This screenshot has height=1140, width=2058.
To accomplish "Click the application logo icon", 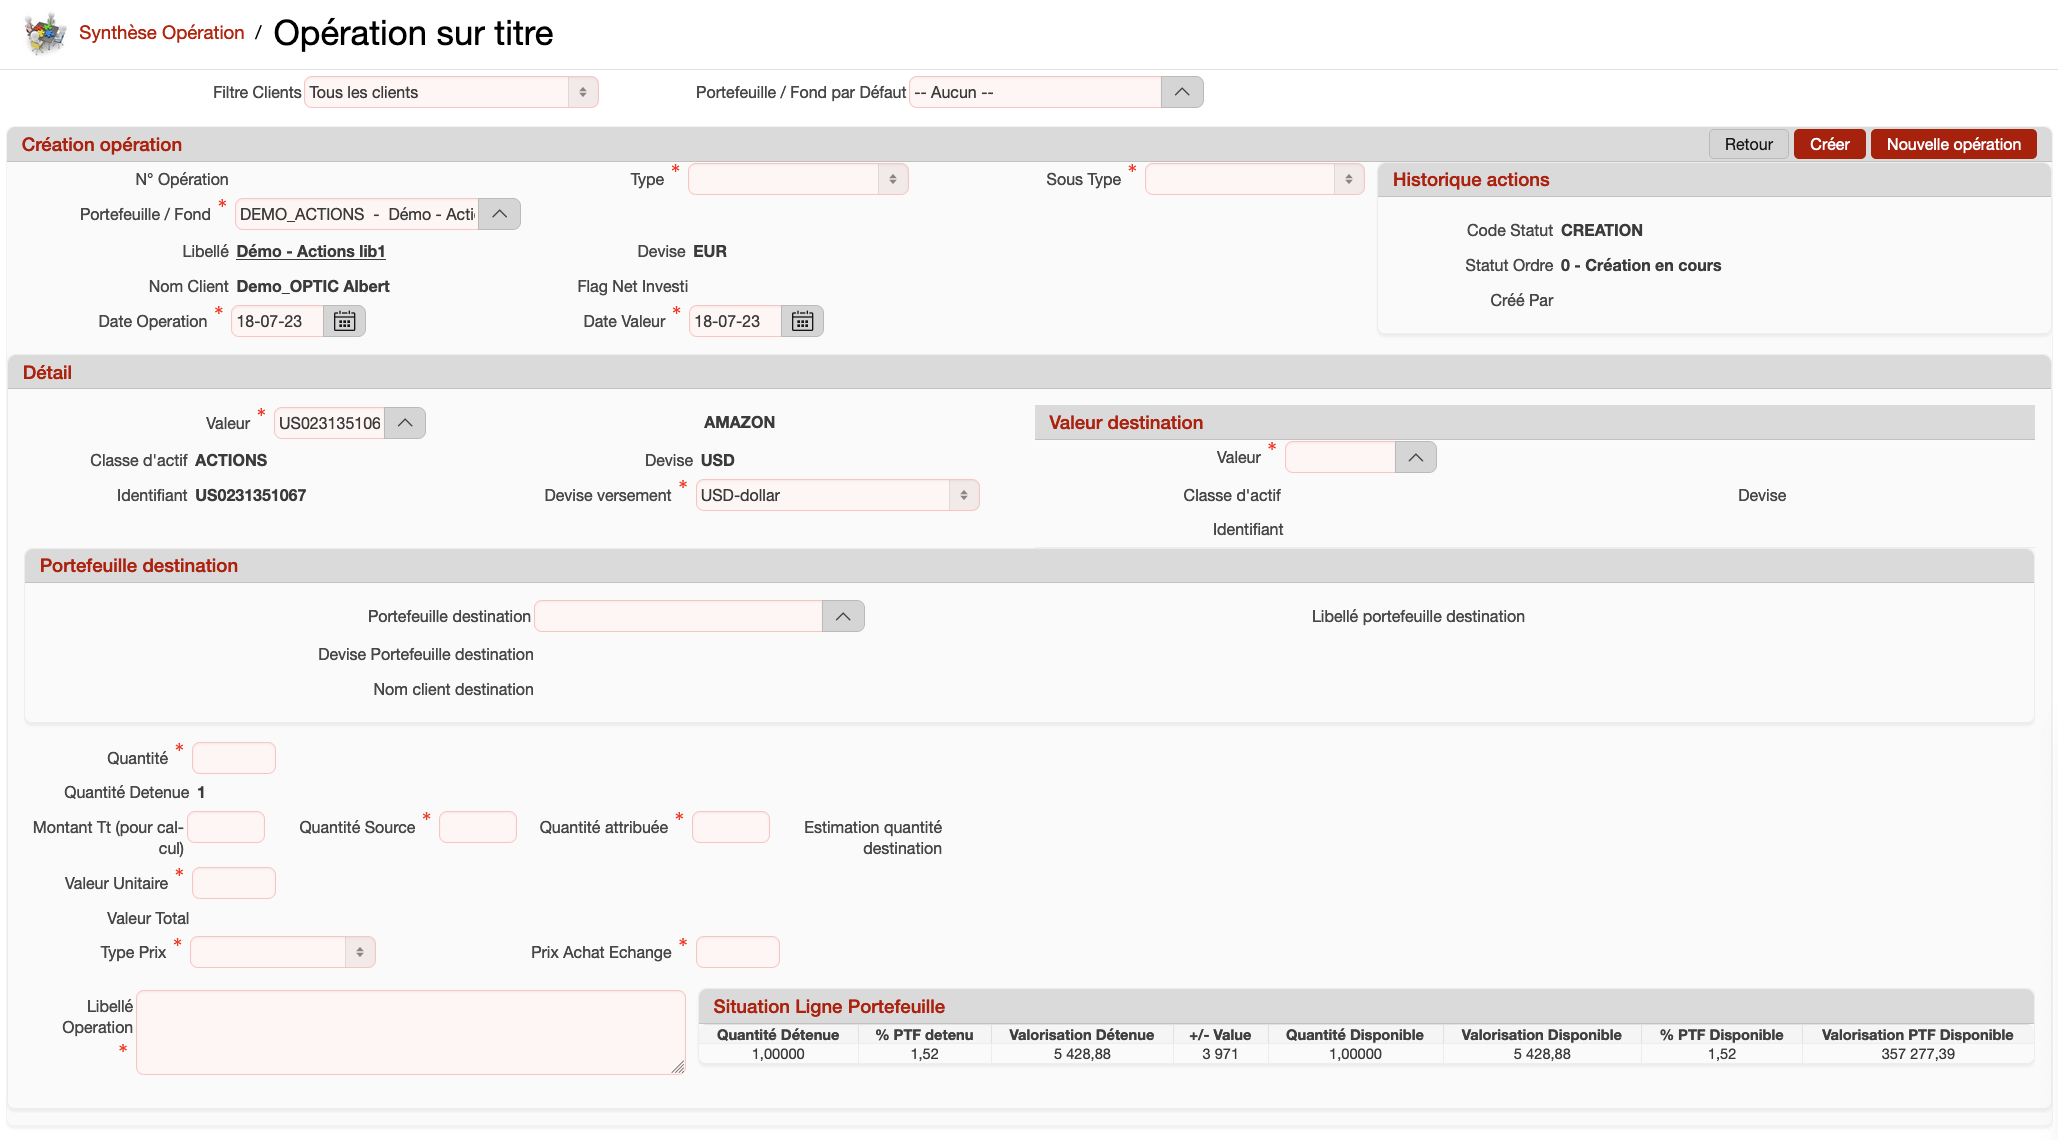I will coord(44,34).
